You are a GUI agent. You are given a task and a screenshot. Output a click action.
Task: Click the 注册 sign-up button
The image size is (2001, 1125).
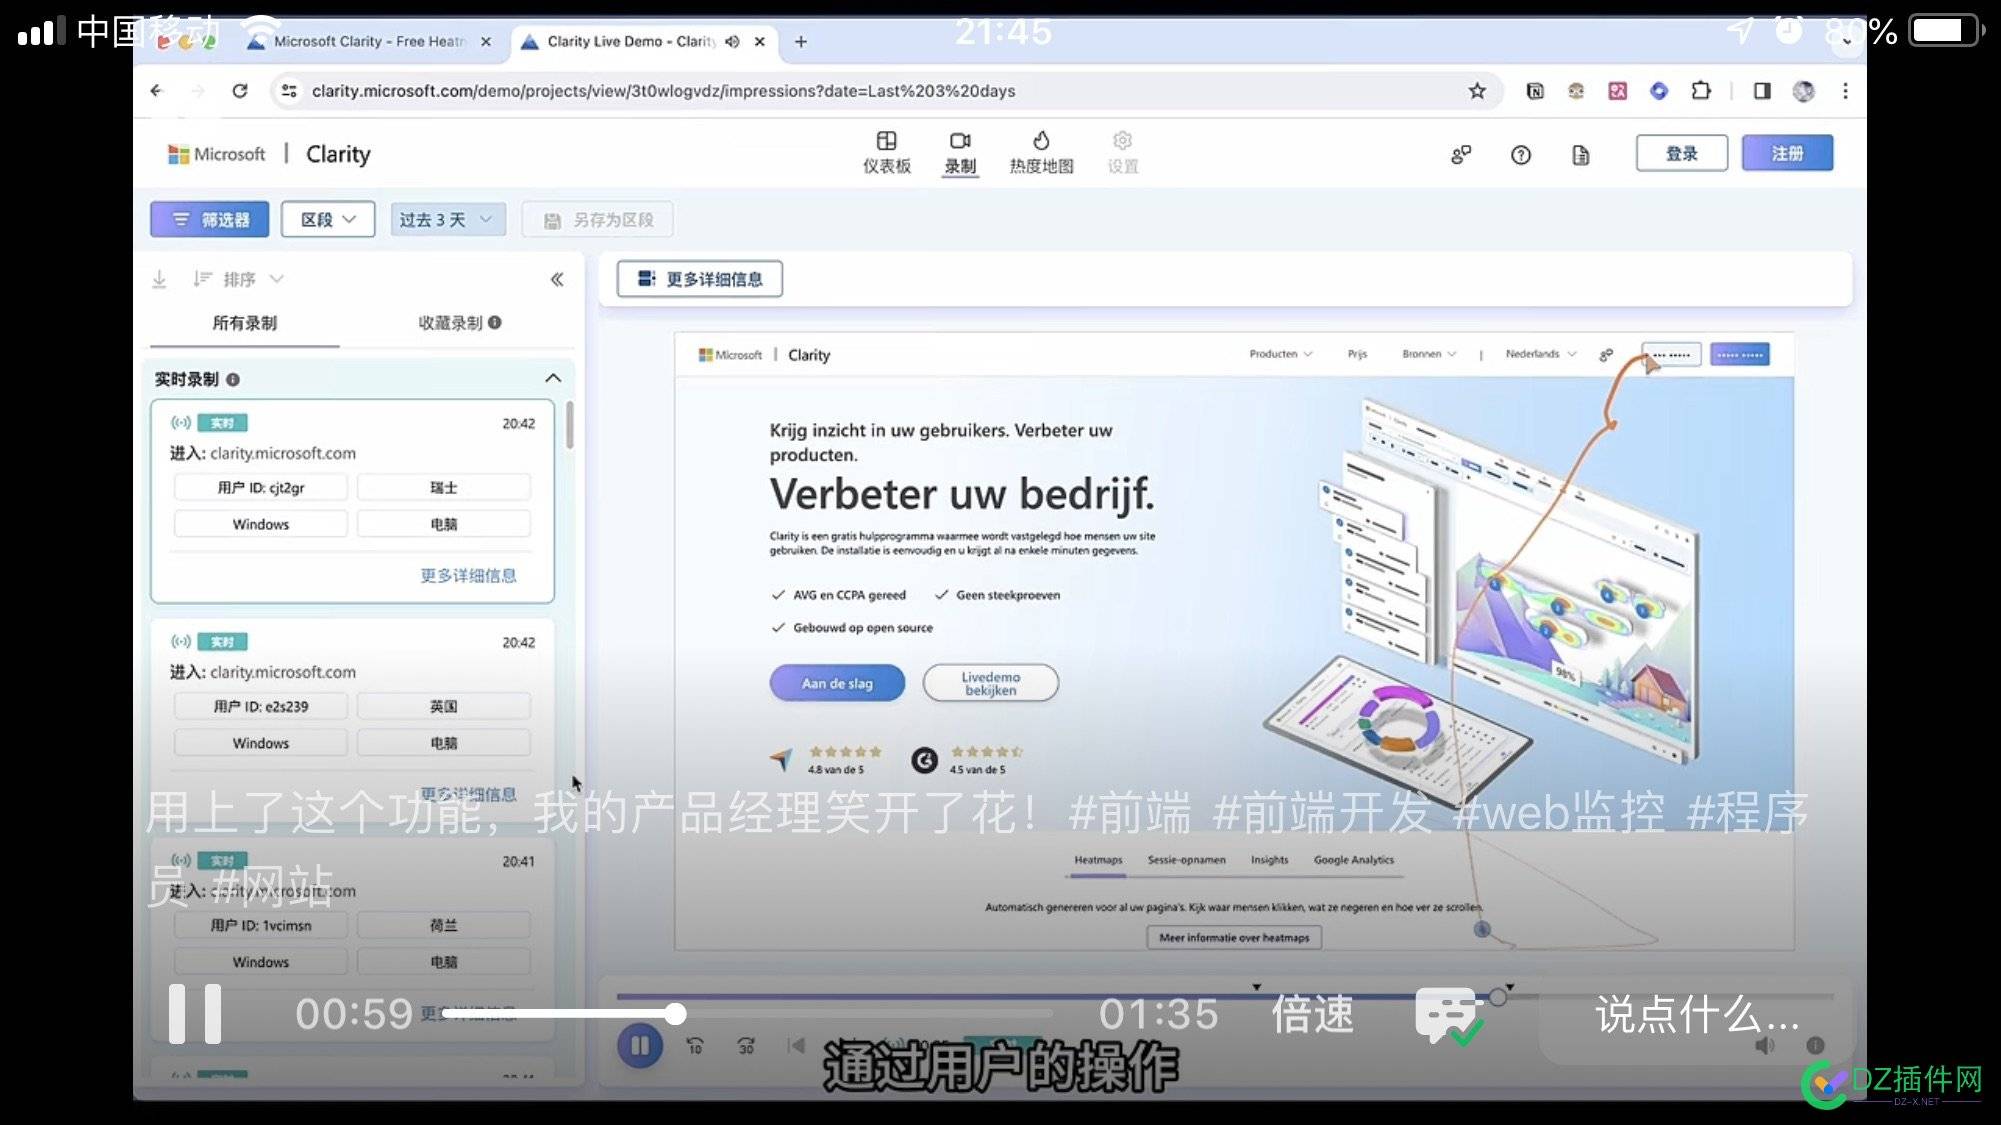pos(1787,153)
